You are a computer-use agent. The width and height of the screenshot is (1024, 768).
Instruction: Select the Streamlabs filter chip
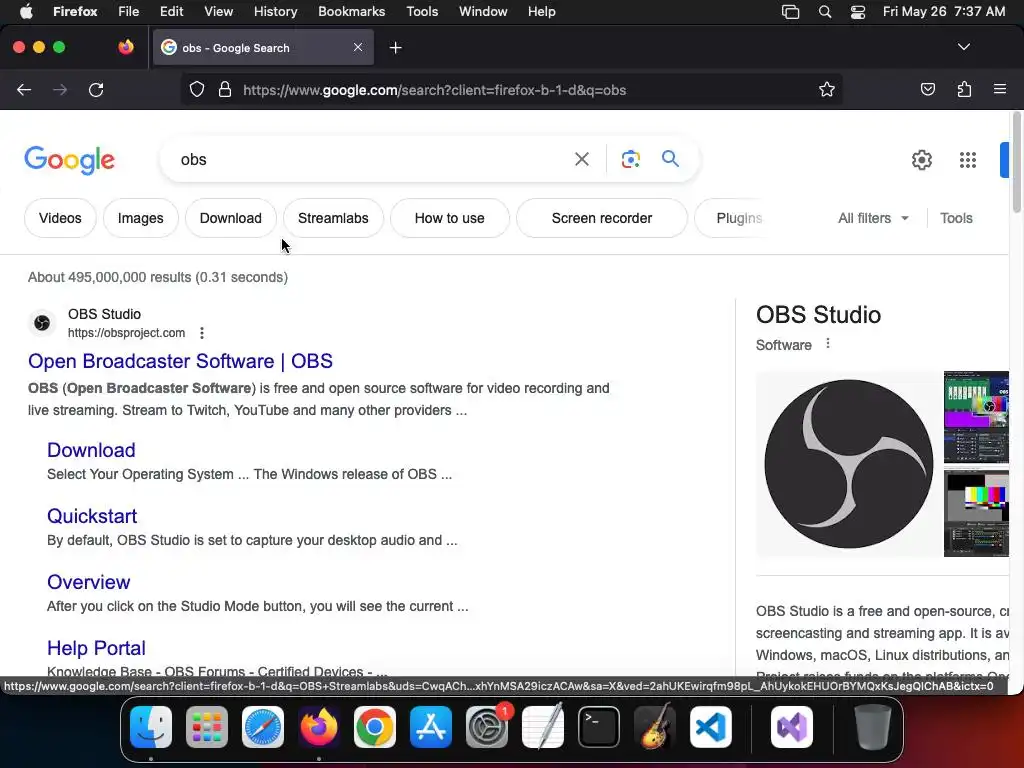point(333,218)
